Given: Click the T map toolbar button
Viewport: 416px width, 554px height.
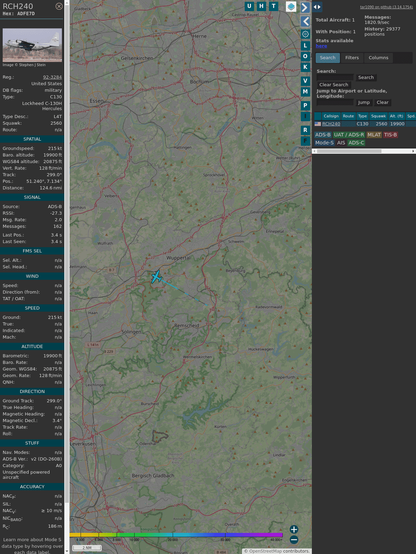Looking at the screenshot, I should (274, 6).
